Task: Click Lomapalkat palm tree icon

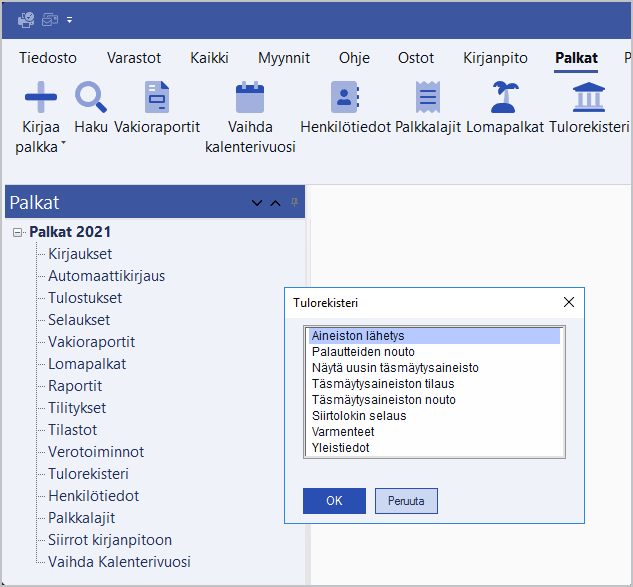Action: [504, 97]
